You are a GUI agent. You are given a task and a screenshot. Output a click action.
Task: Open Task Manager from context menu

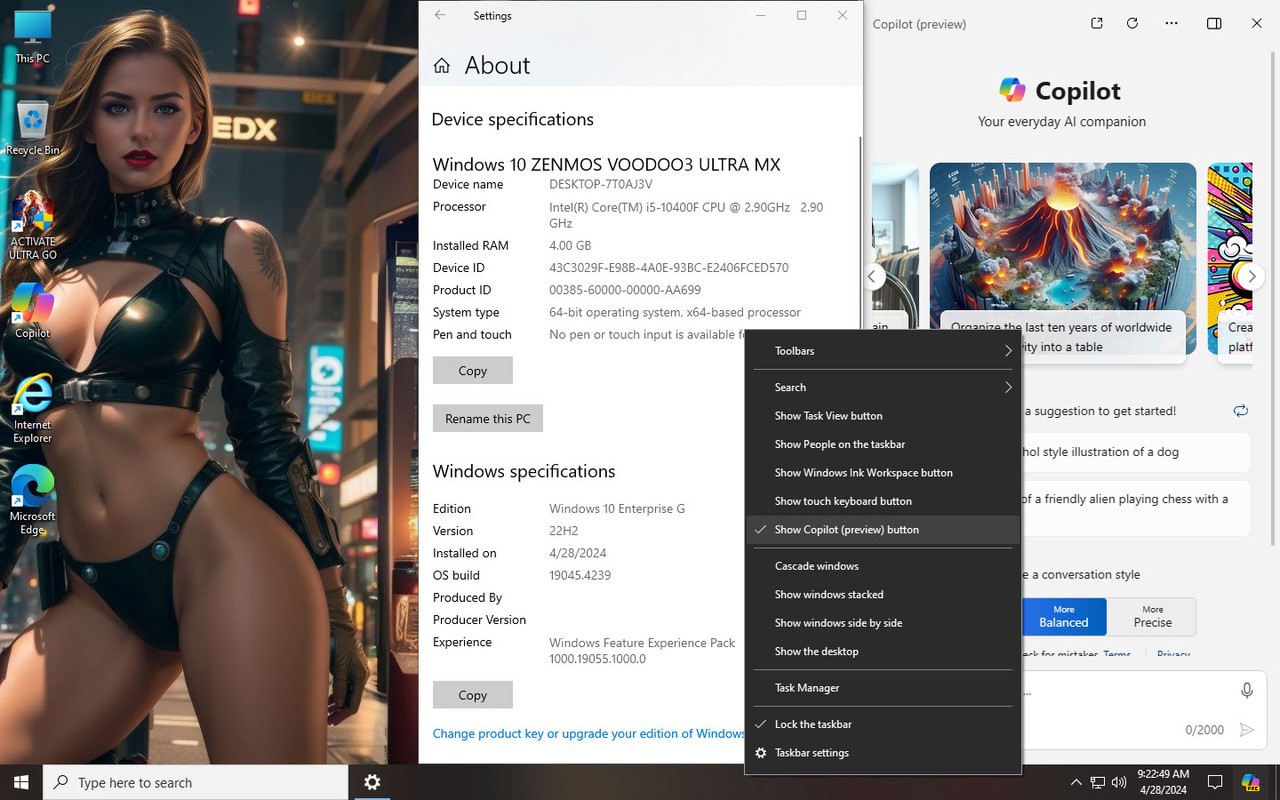point(883,688)
